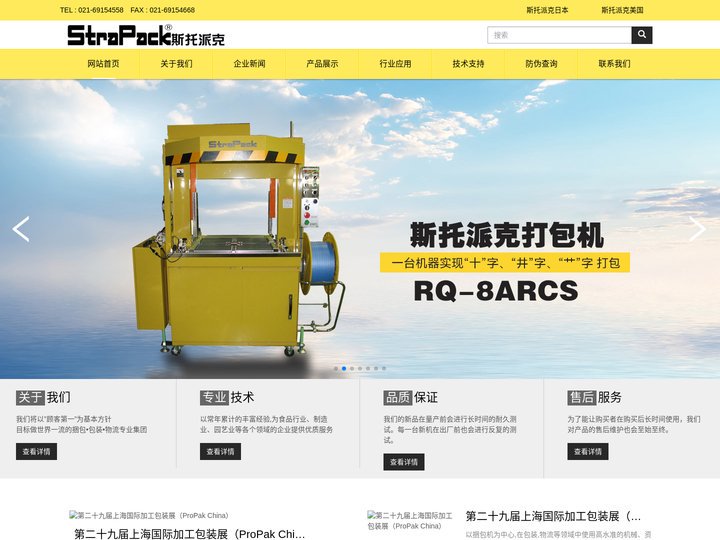Open the 技术支持 menu item

pyautogui.click(x=468, y=64)
